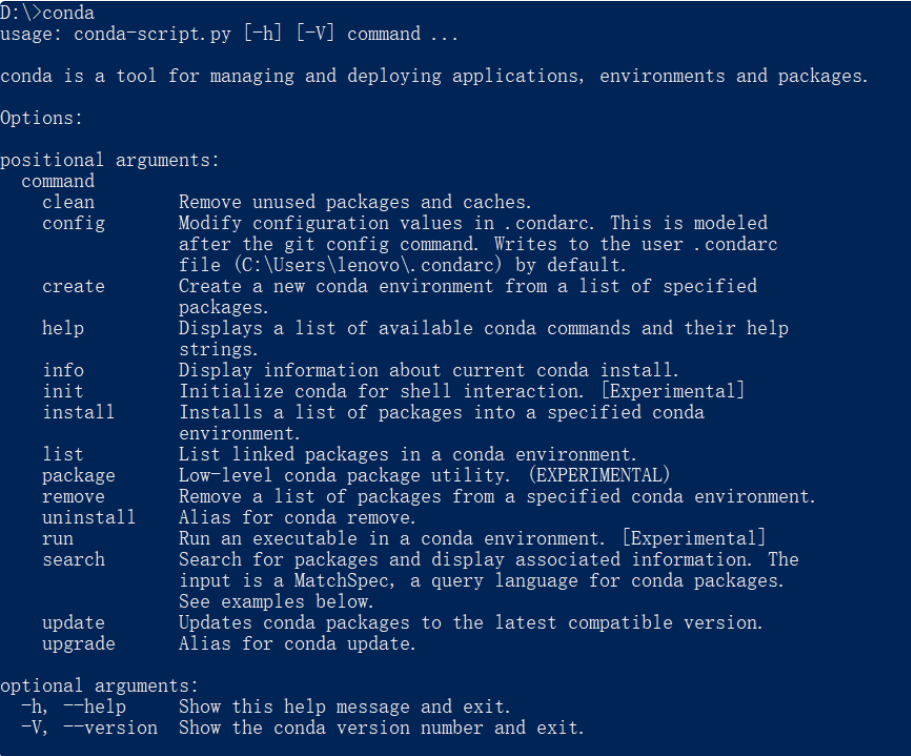Click the 'clean' command name
This screenshot has width=911, height=756.
pos(68,202)
